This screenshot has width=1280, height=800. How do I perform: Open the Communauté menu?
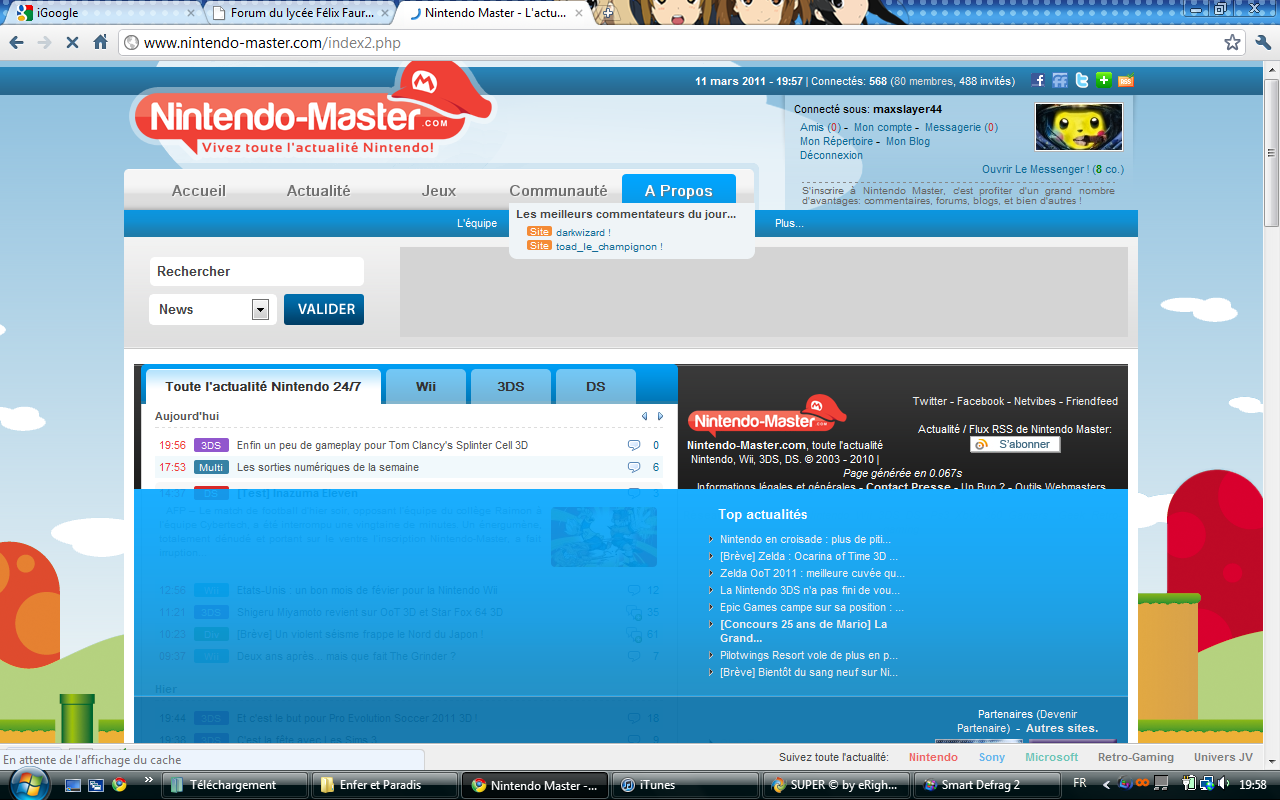tap(558, 190)
